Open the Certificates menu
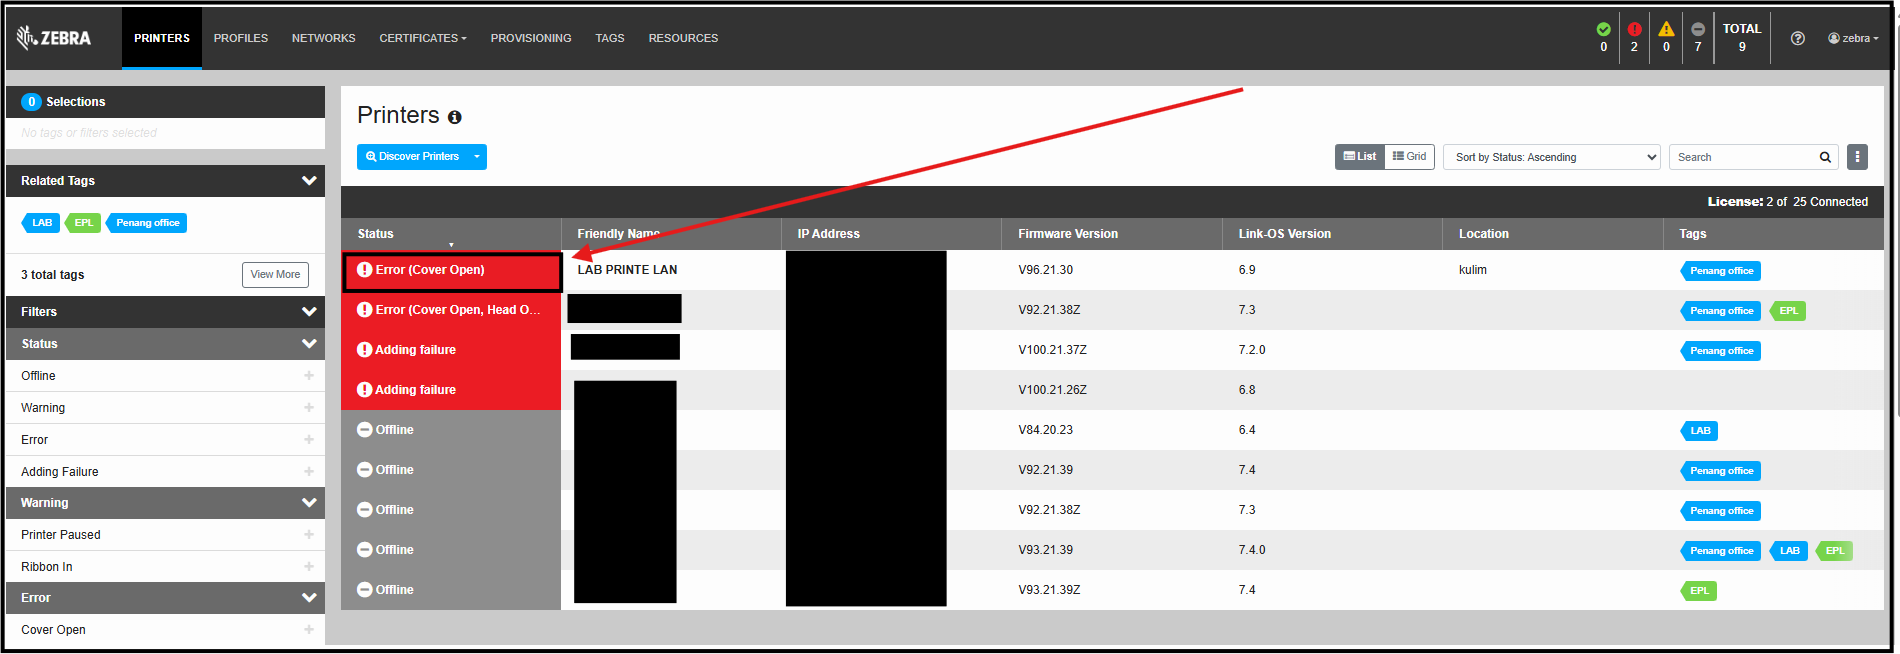Screen dimensions: 1900x654 (423, 38)
